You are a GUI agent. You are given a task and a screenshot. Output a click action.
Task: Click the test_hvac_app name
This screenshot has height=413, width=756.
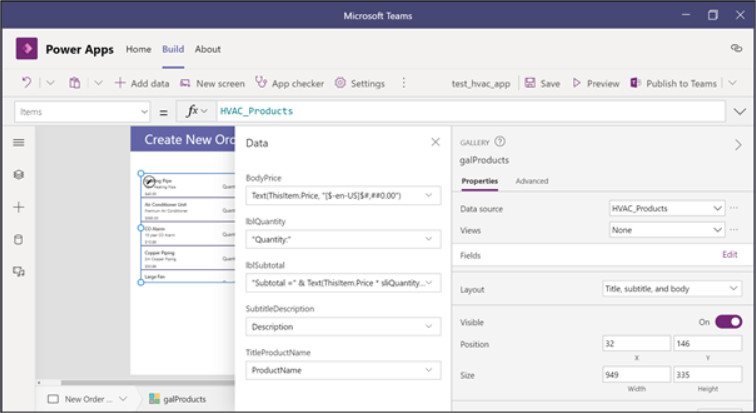[481, 84]
